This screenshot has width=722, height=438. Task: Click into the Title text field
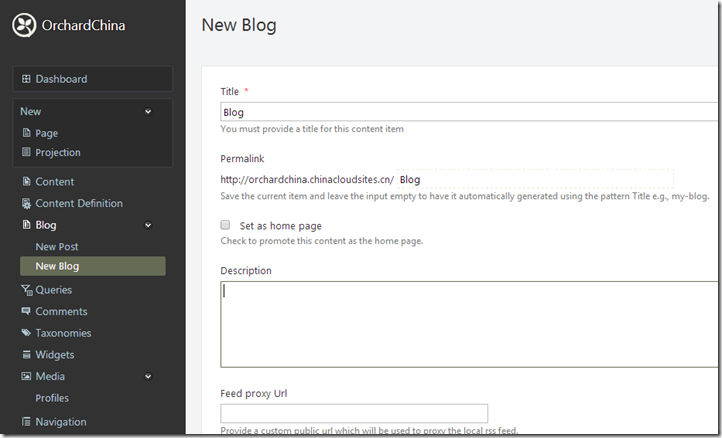pyautogui.click(x=468, y=113)
